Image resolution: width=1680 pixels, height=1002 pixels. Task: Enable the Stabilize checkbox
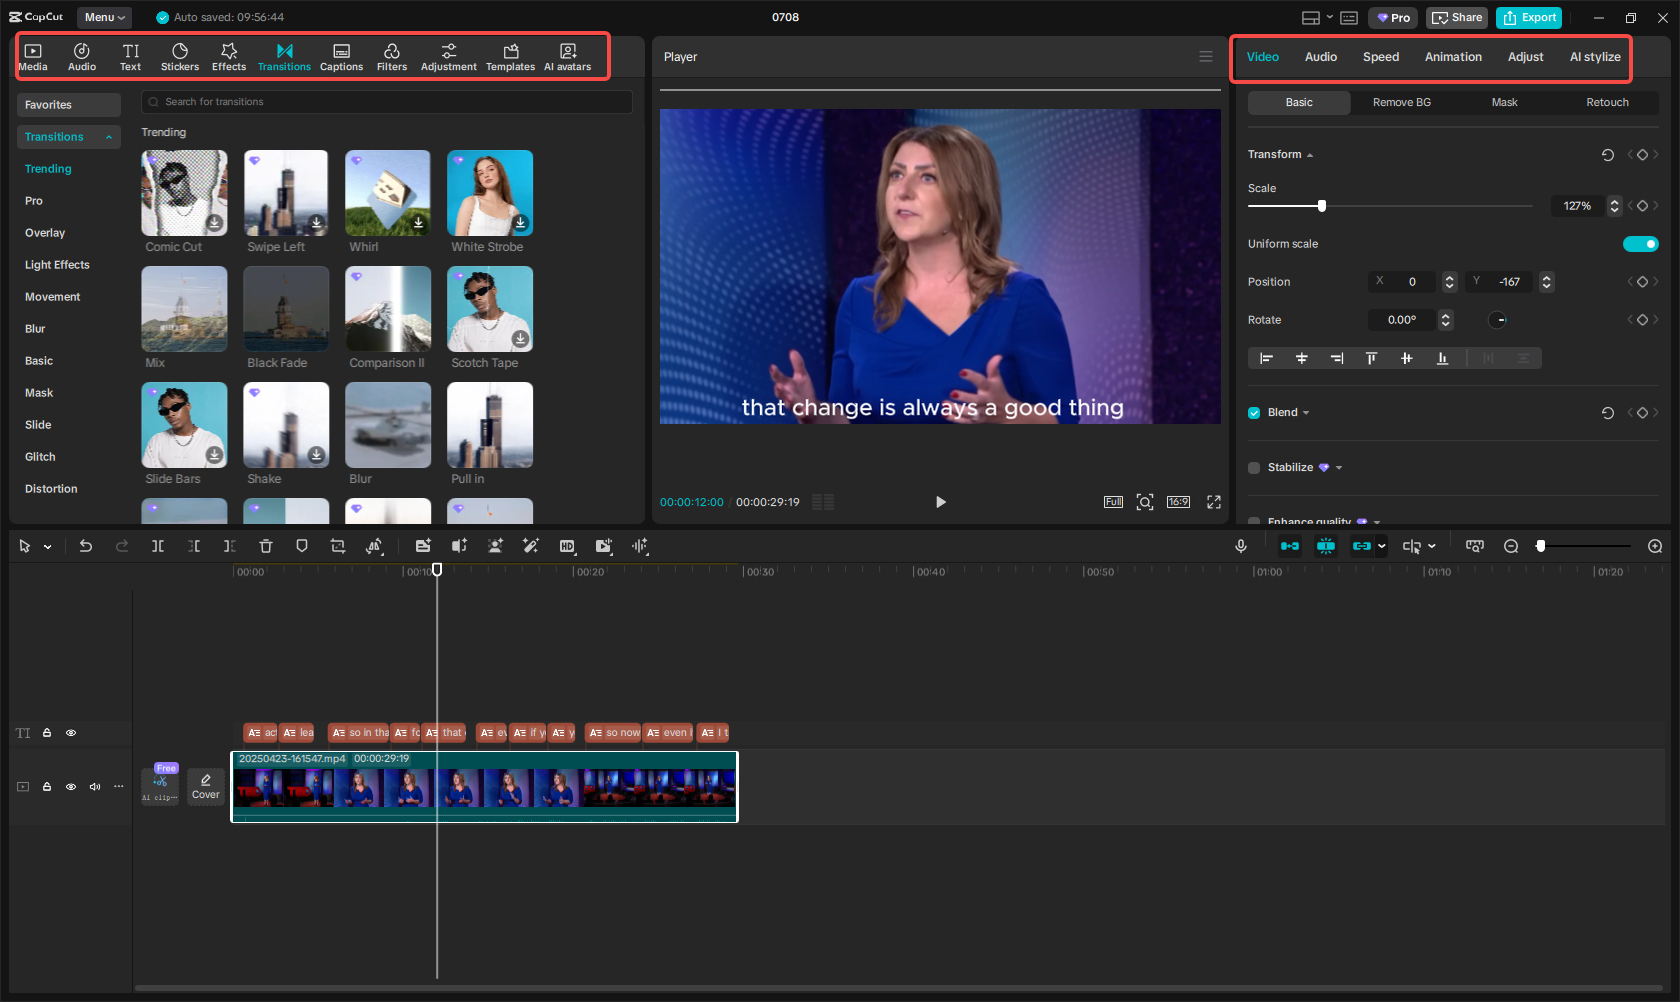[x=1254, y=468]
